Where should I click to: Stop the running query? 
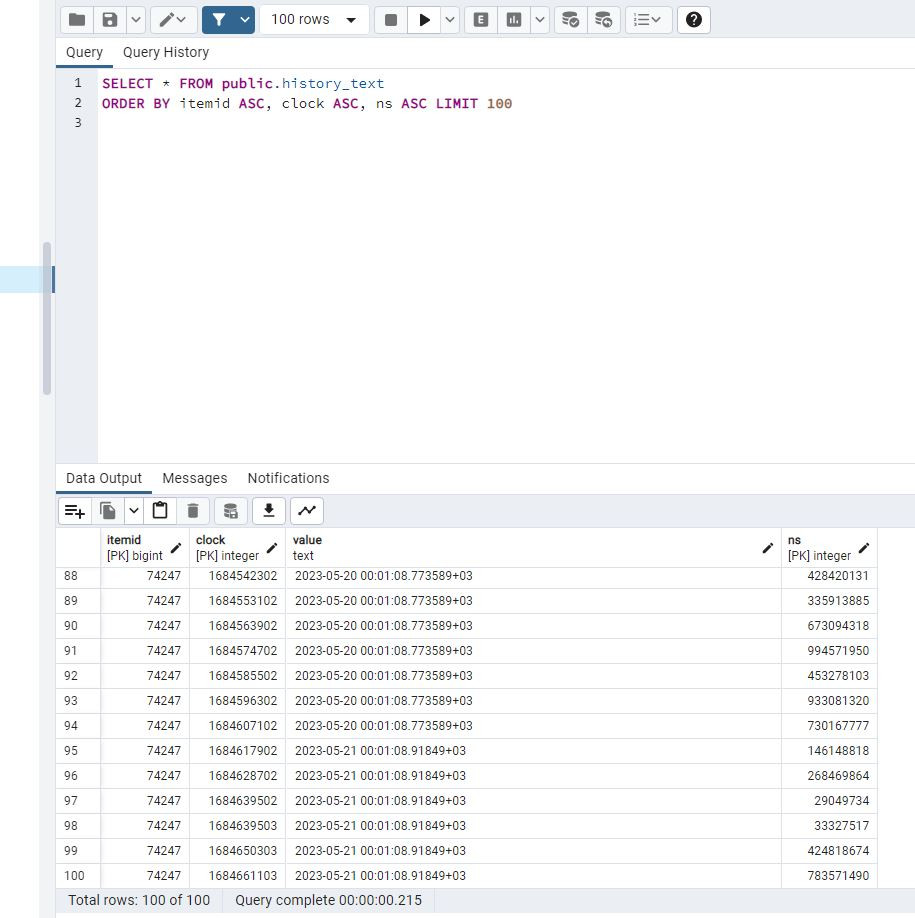coord(391,20)
